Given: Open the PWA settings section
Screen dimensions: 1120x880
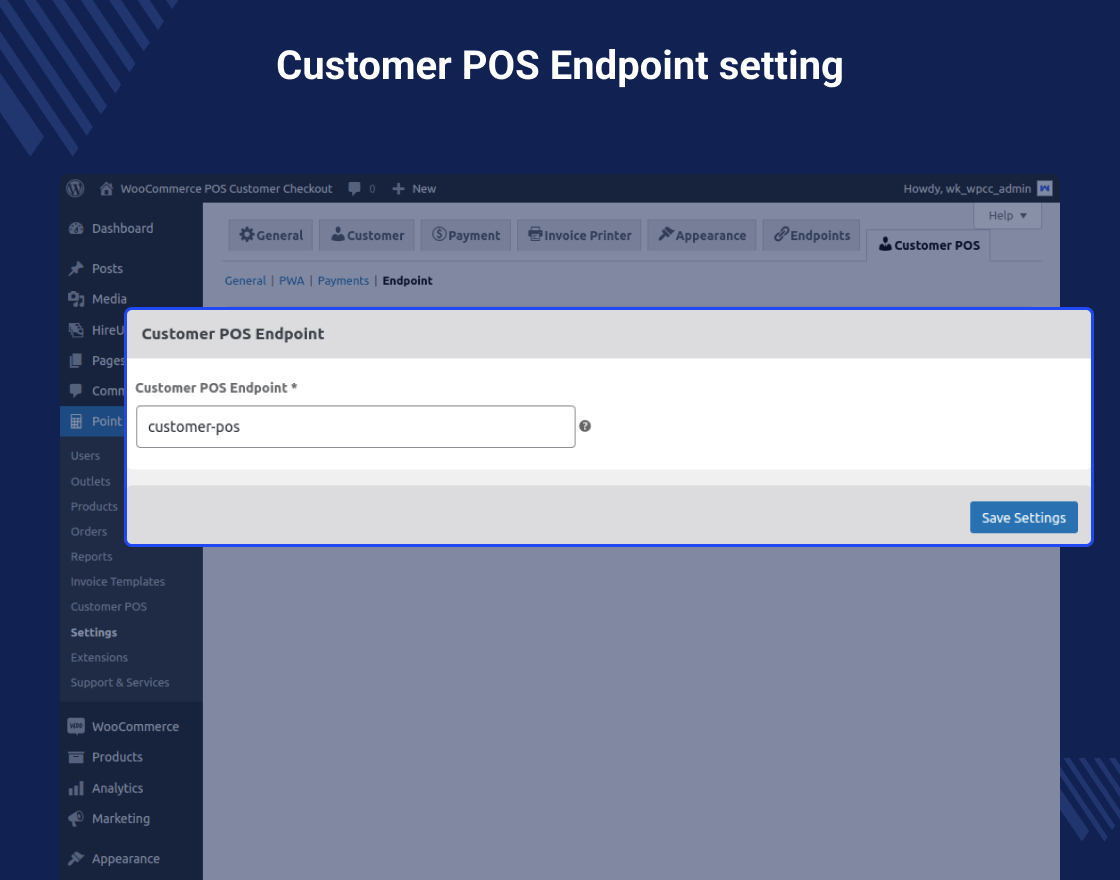Looking at the screenshot, I should 291,281.
